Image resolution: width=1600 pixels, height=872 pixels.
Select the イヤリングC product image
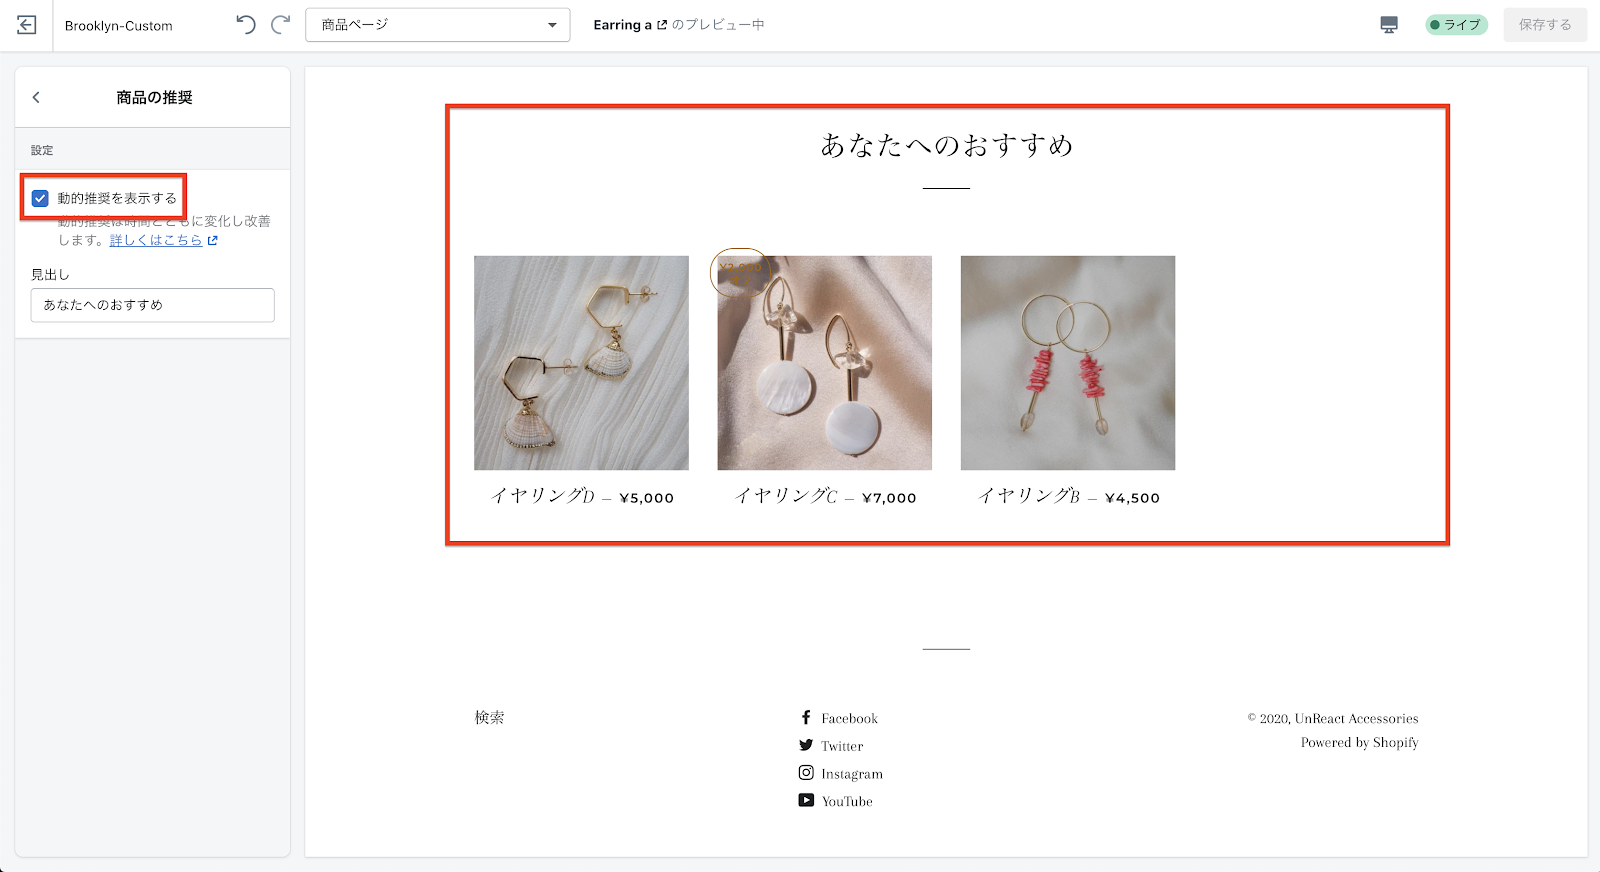824,363
